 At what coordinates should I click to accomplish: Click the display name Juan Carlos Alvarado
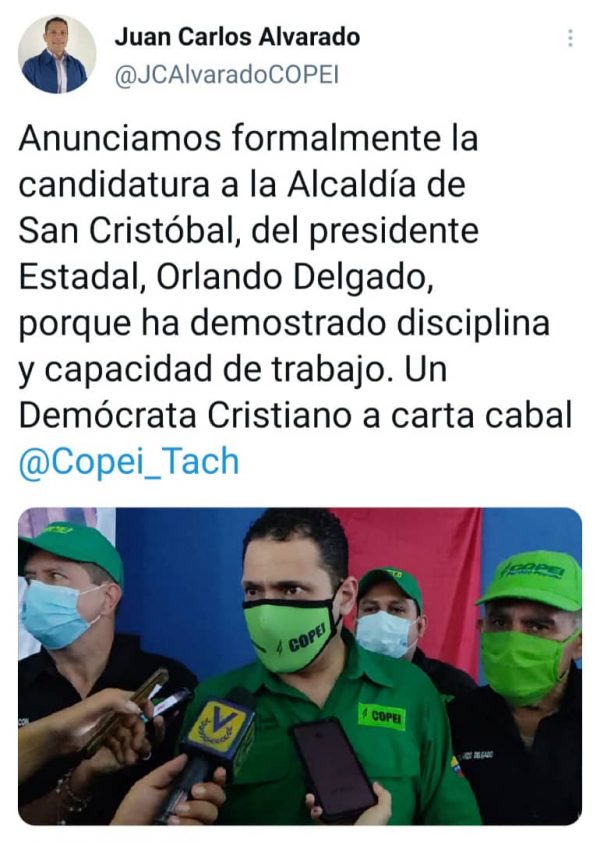(237, 37)
